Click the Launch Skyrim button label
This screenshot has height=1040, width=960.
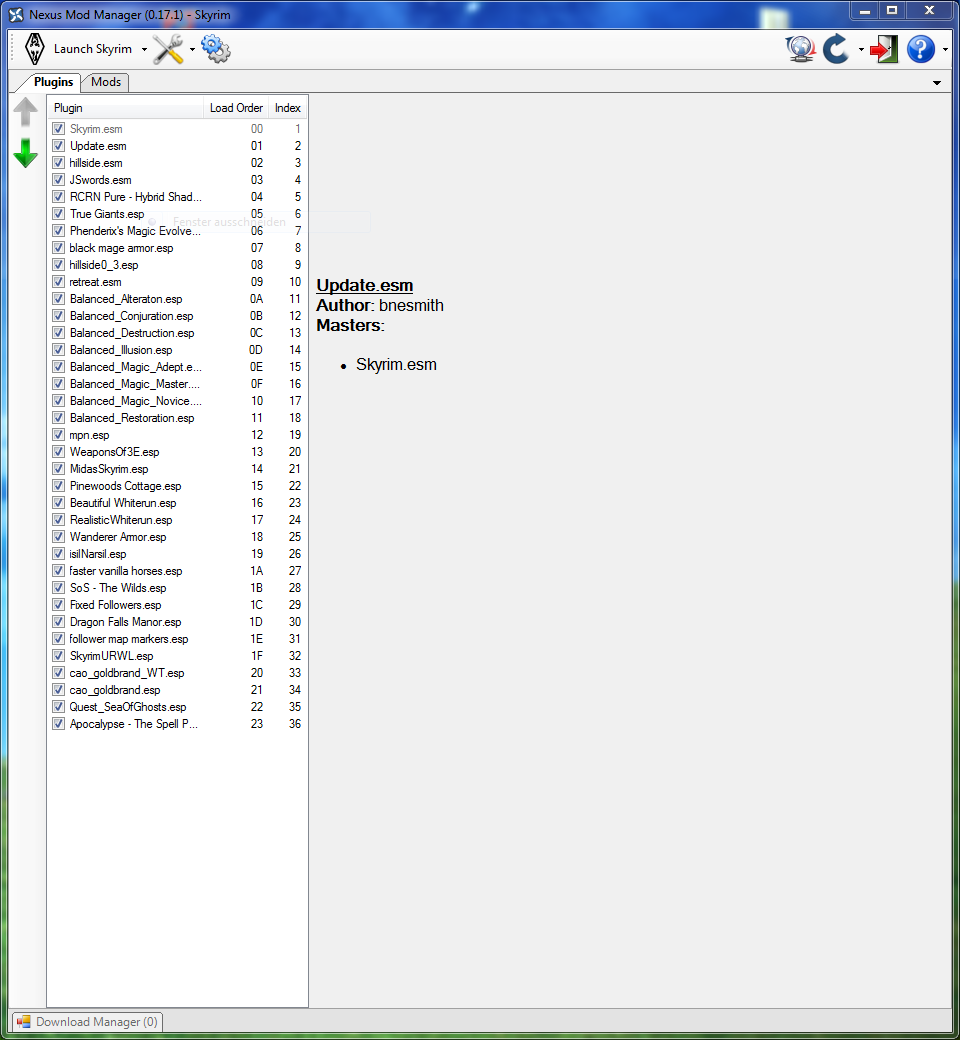pos(93,49)
